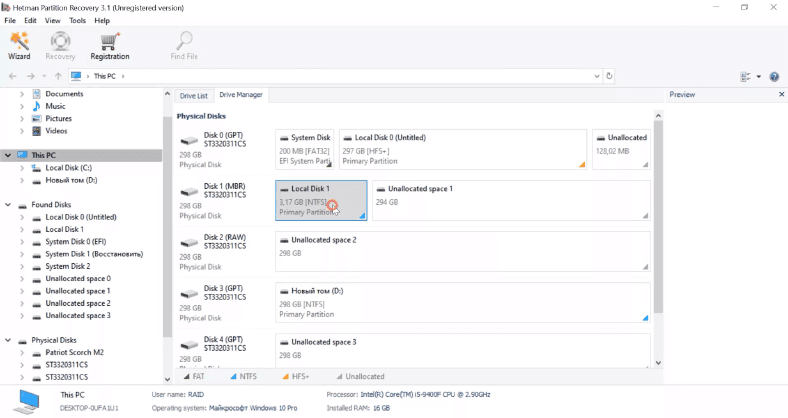Launch the Wizard tool

click(x=19, y=46)
